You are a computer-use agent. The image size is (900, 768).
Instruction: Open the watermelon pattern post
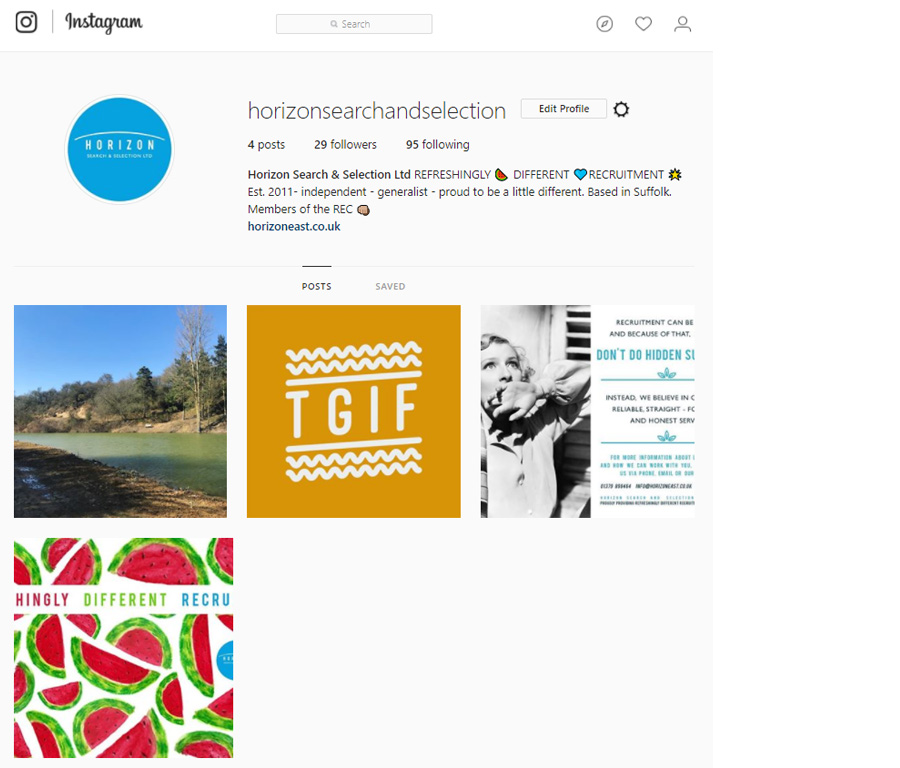click(123, 647)
